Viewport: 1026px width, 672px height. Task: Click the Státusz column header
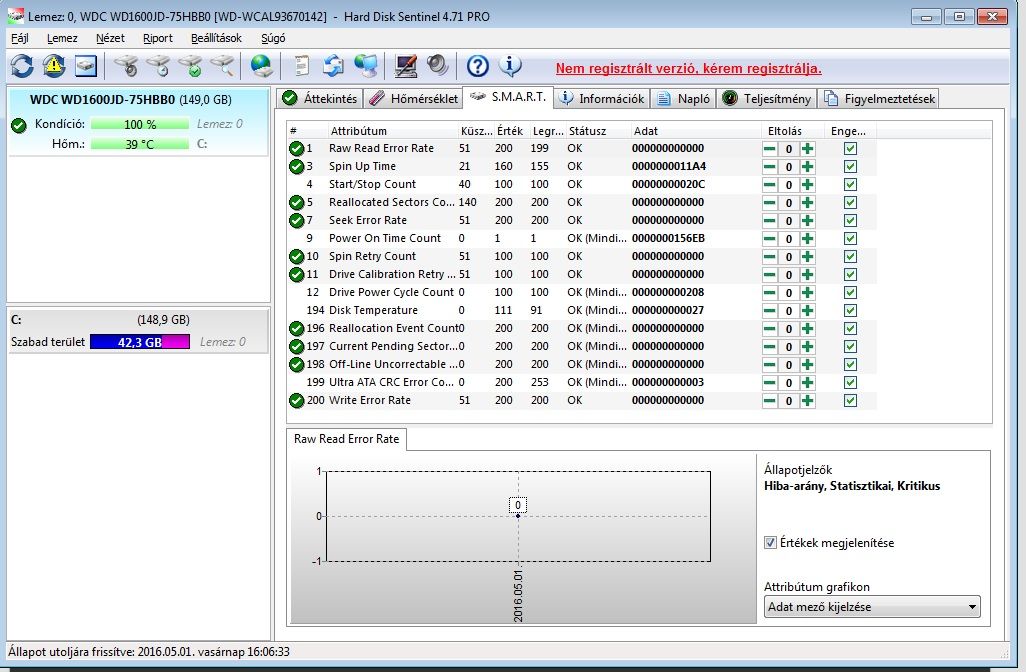click(587, 131)
